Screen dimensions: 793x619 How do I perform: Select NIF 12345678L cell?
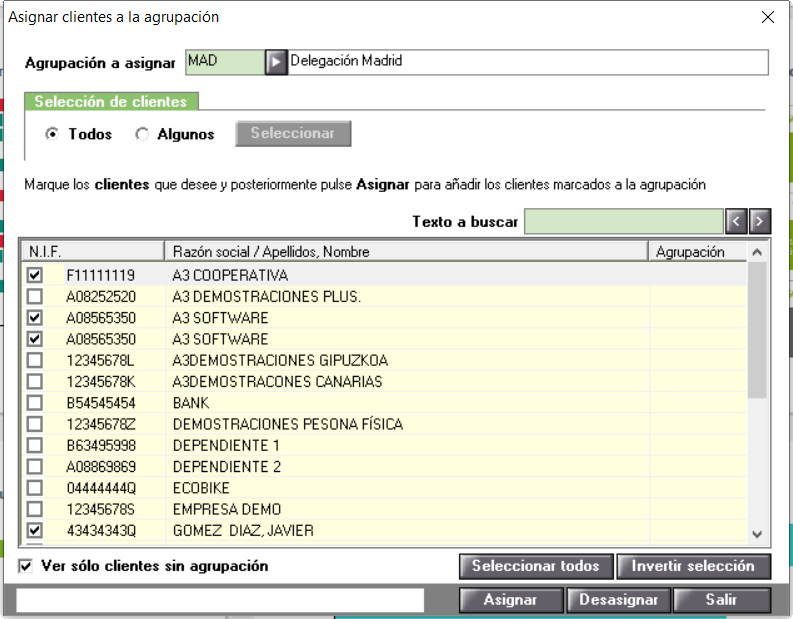coord(101,360)
